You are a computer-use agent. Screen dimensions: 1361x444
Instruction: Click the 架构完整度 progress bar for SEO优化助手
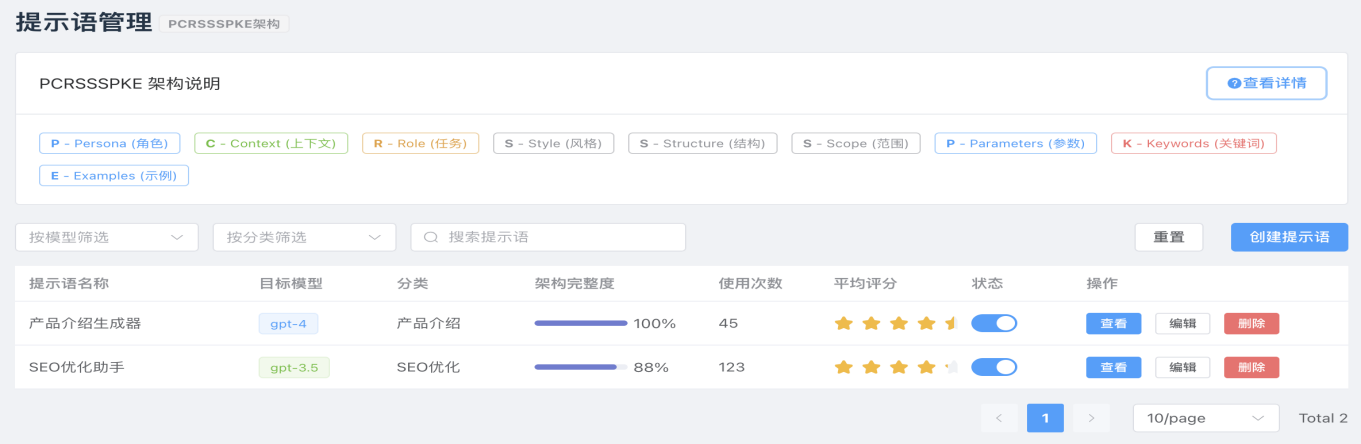pos(580,368)
